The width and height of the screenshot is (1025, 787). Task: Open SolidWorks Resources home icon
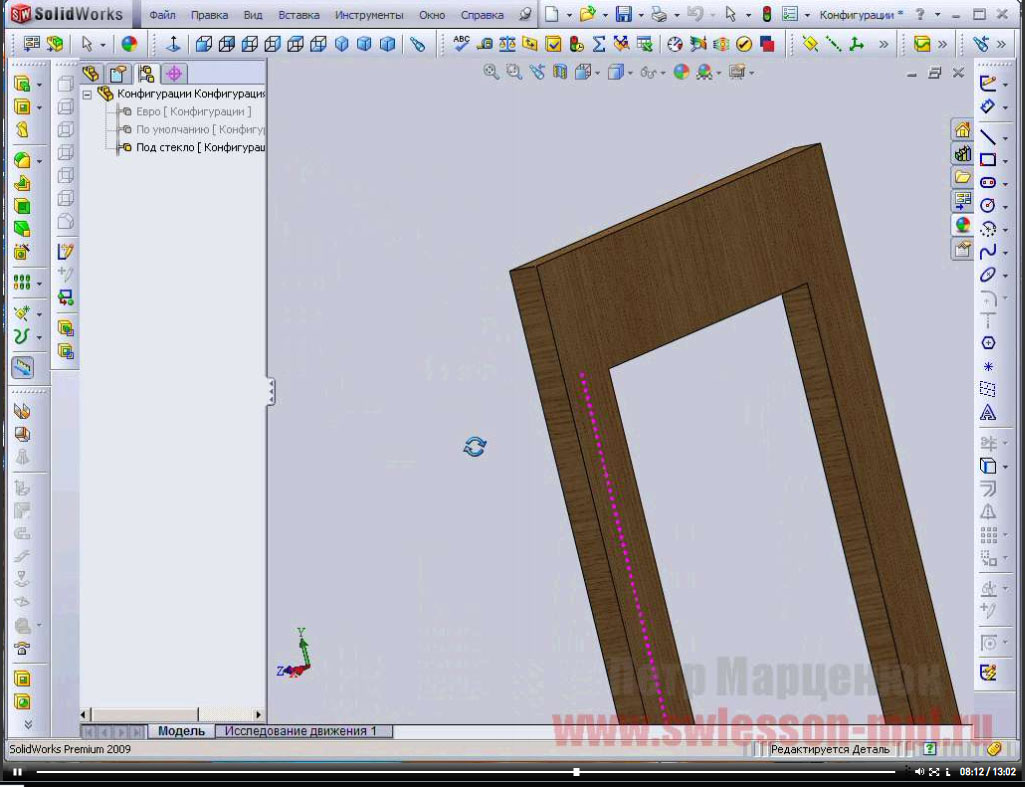(x=962, y=130)
